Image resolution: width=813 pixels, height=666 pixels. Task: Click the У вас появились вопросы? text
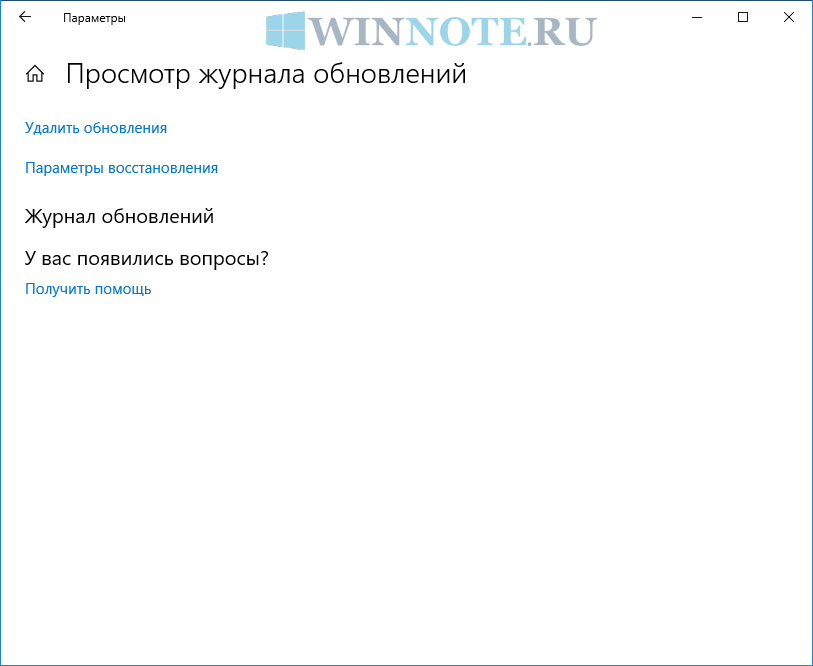click(147, 258)
